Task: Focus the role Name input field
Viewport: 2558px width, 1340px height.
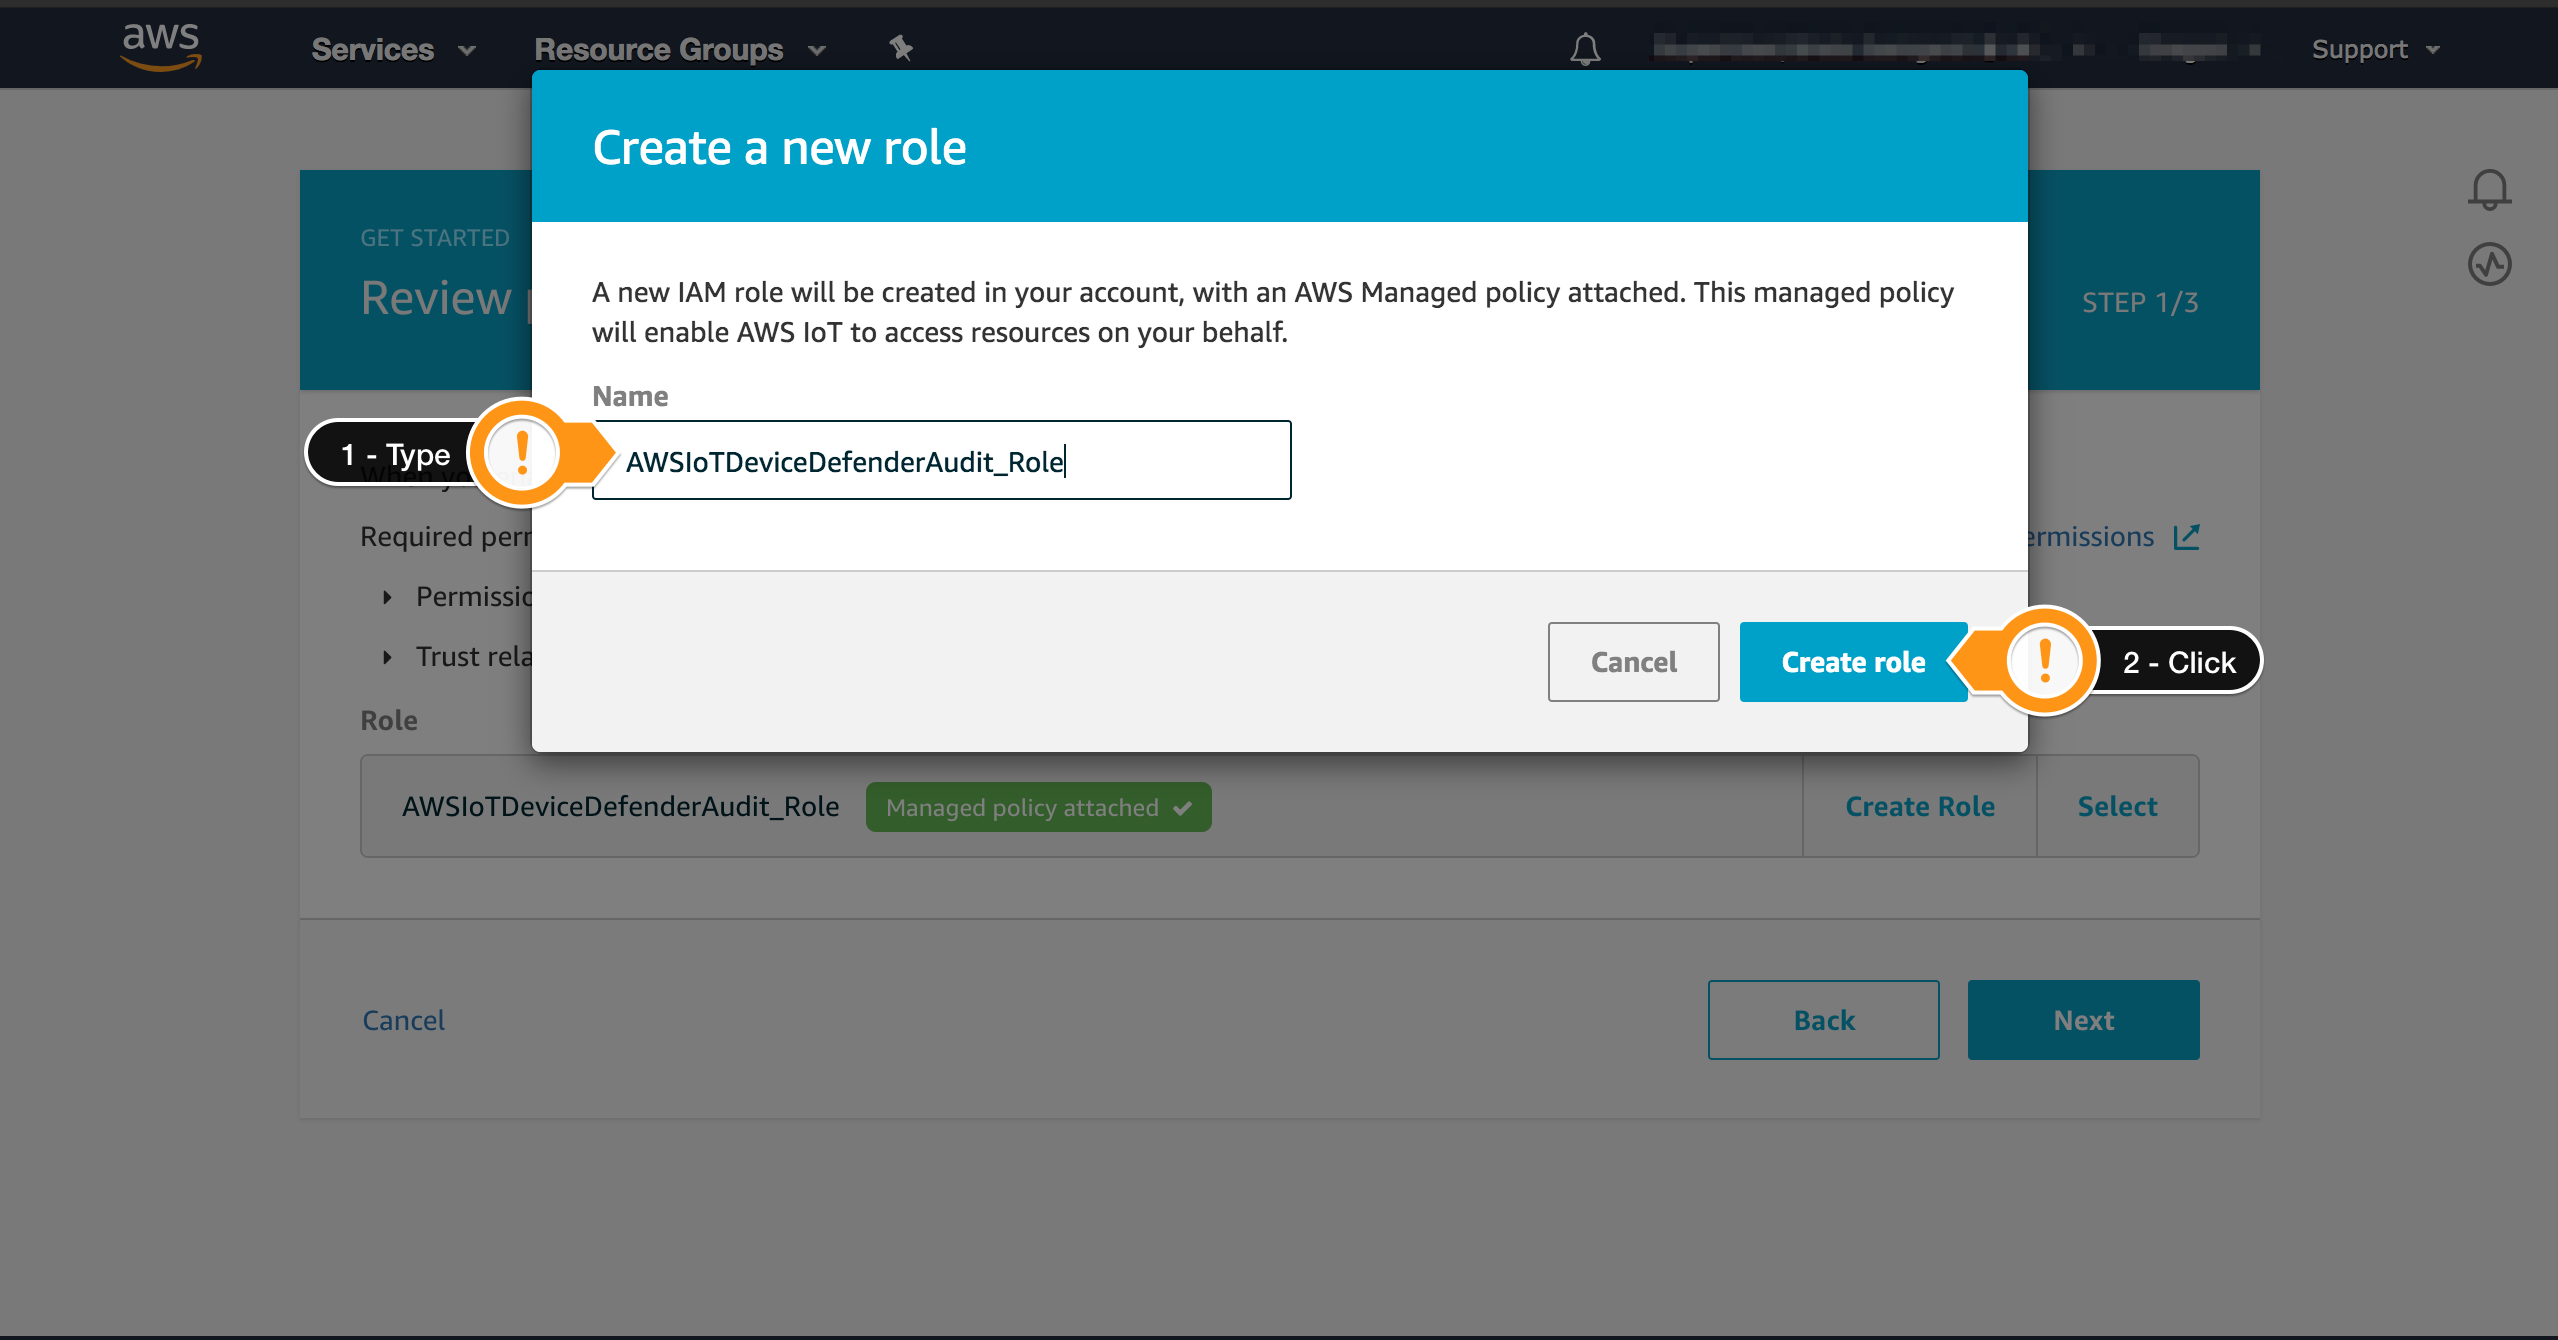Action: (941, 460)
